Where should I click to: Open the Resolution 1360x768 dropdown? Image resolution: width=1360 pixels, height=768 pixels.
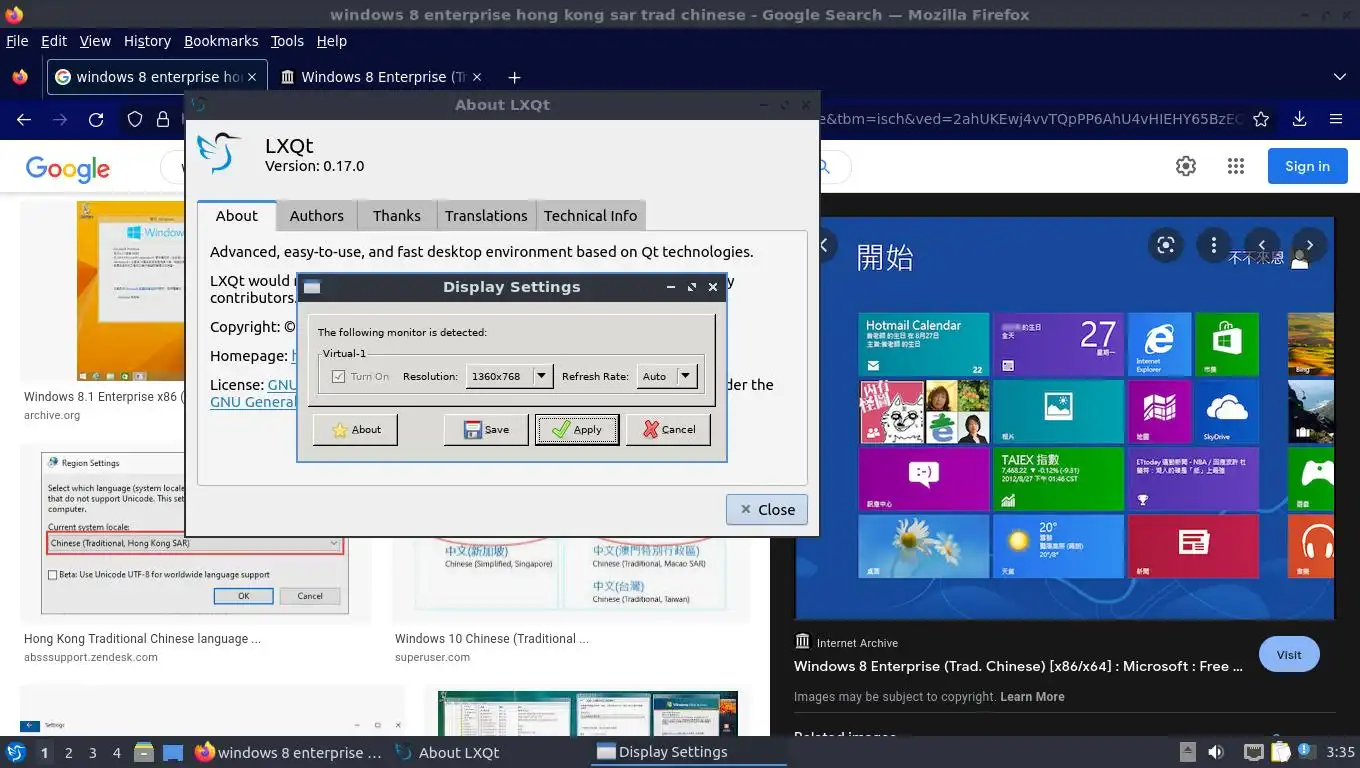tap(509, 376)
